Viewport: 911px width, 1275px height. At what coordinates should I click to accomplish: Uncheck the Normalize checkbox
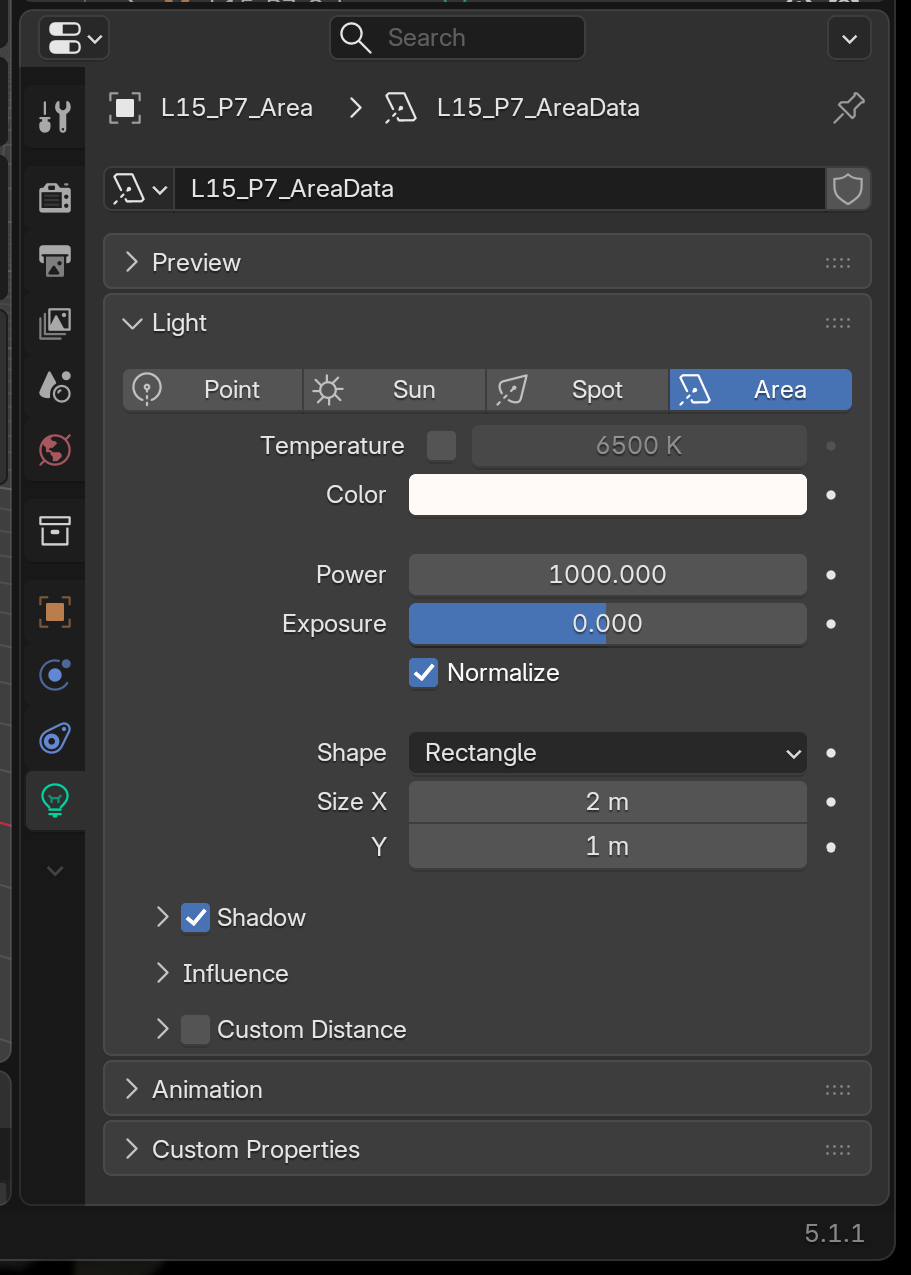coord(424,672)
